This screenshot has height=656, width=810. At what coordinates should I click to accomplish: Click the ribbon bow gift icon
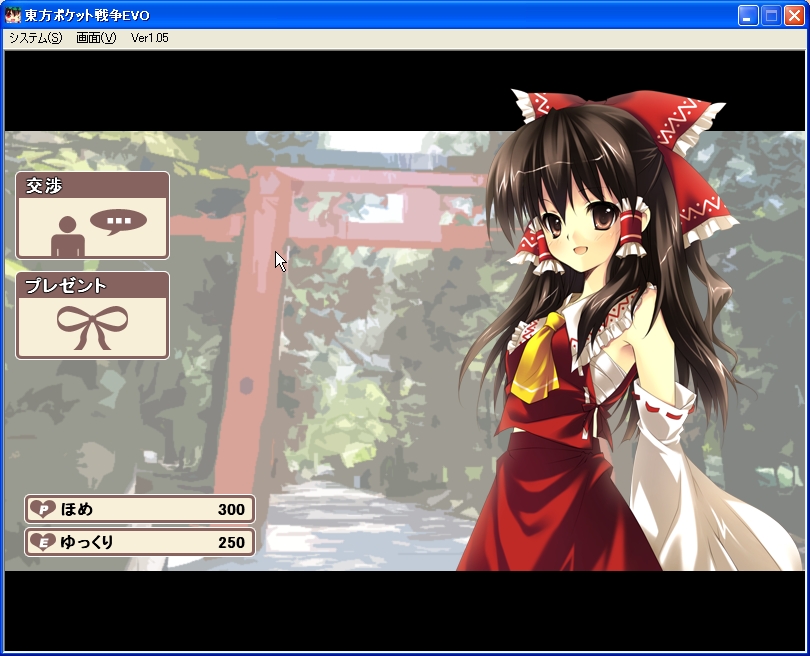tap(92, 327)
